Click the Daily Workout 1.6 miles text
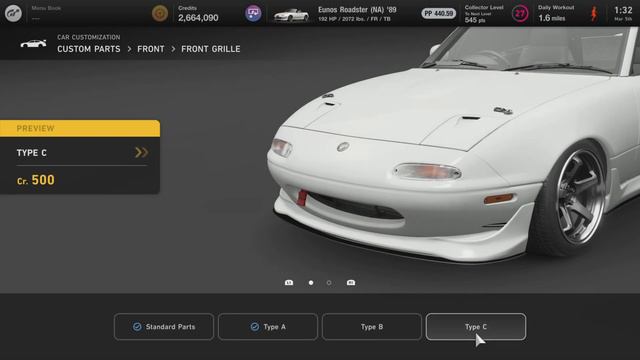 click(x=552, y=18)
